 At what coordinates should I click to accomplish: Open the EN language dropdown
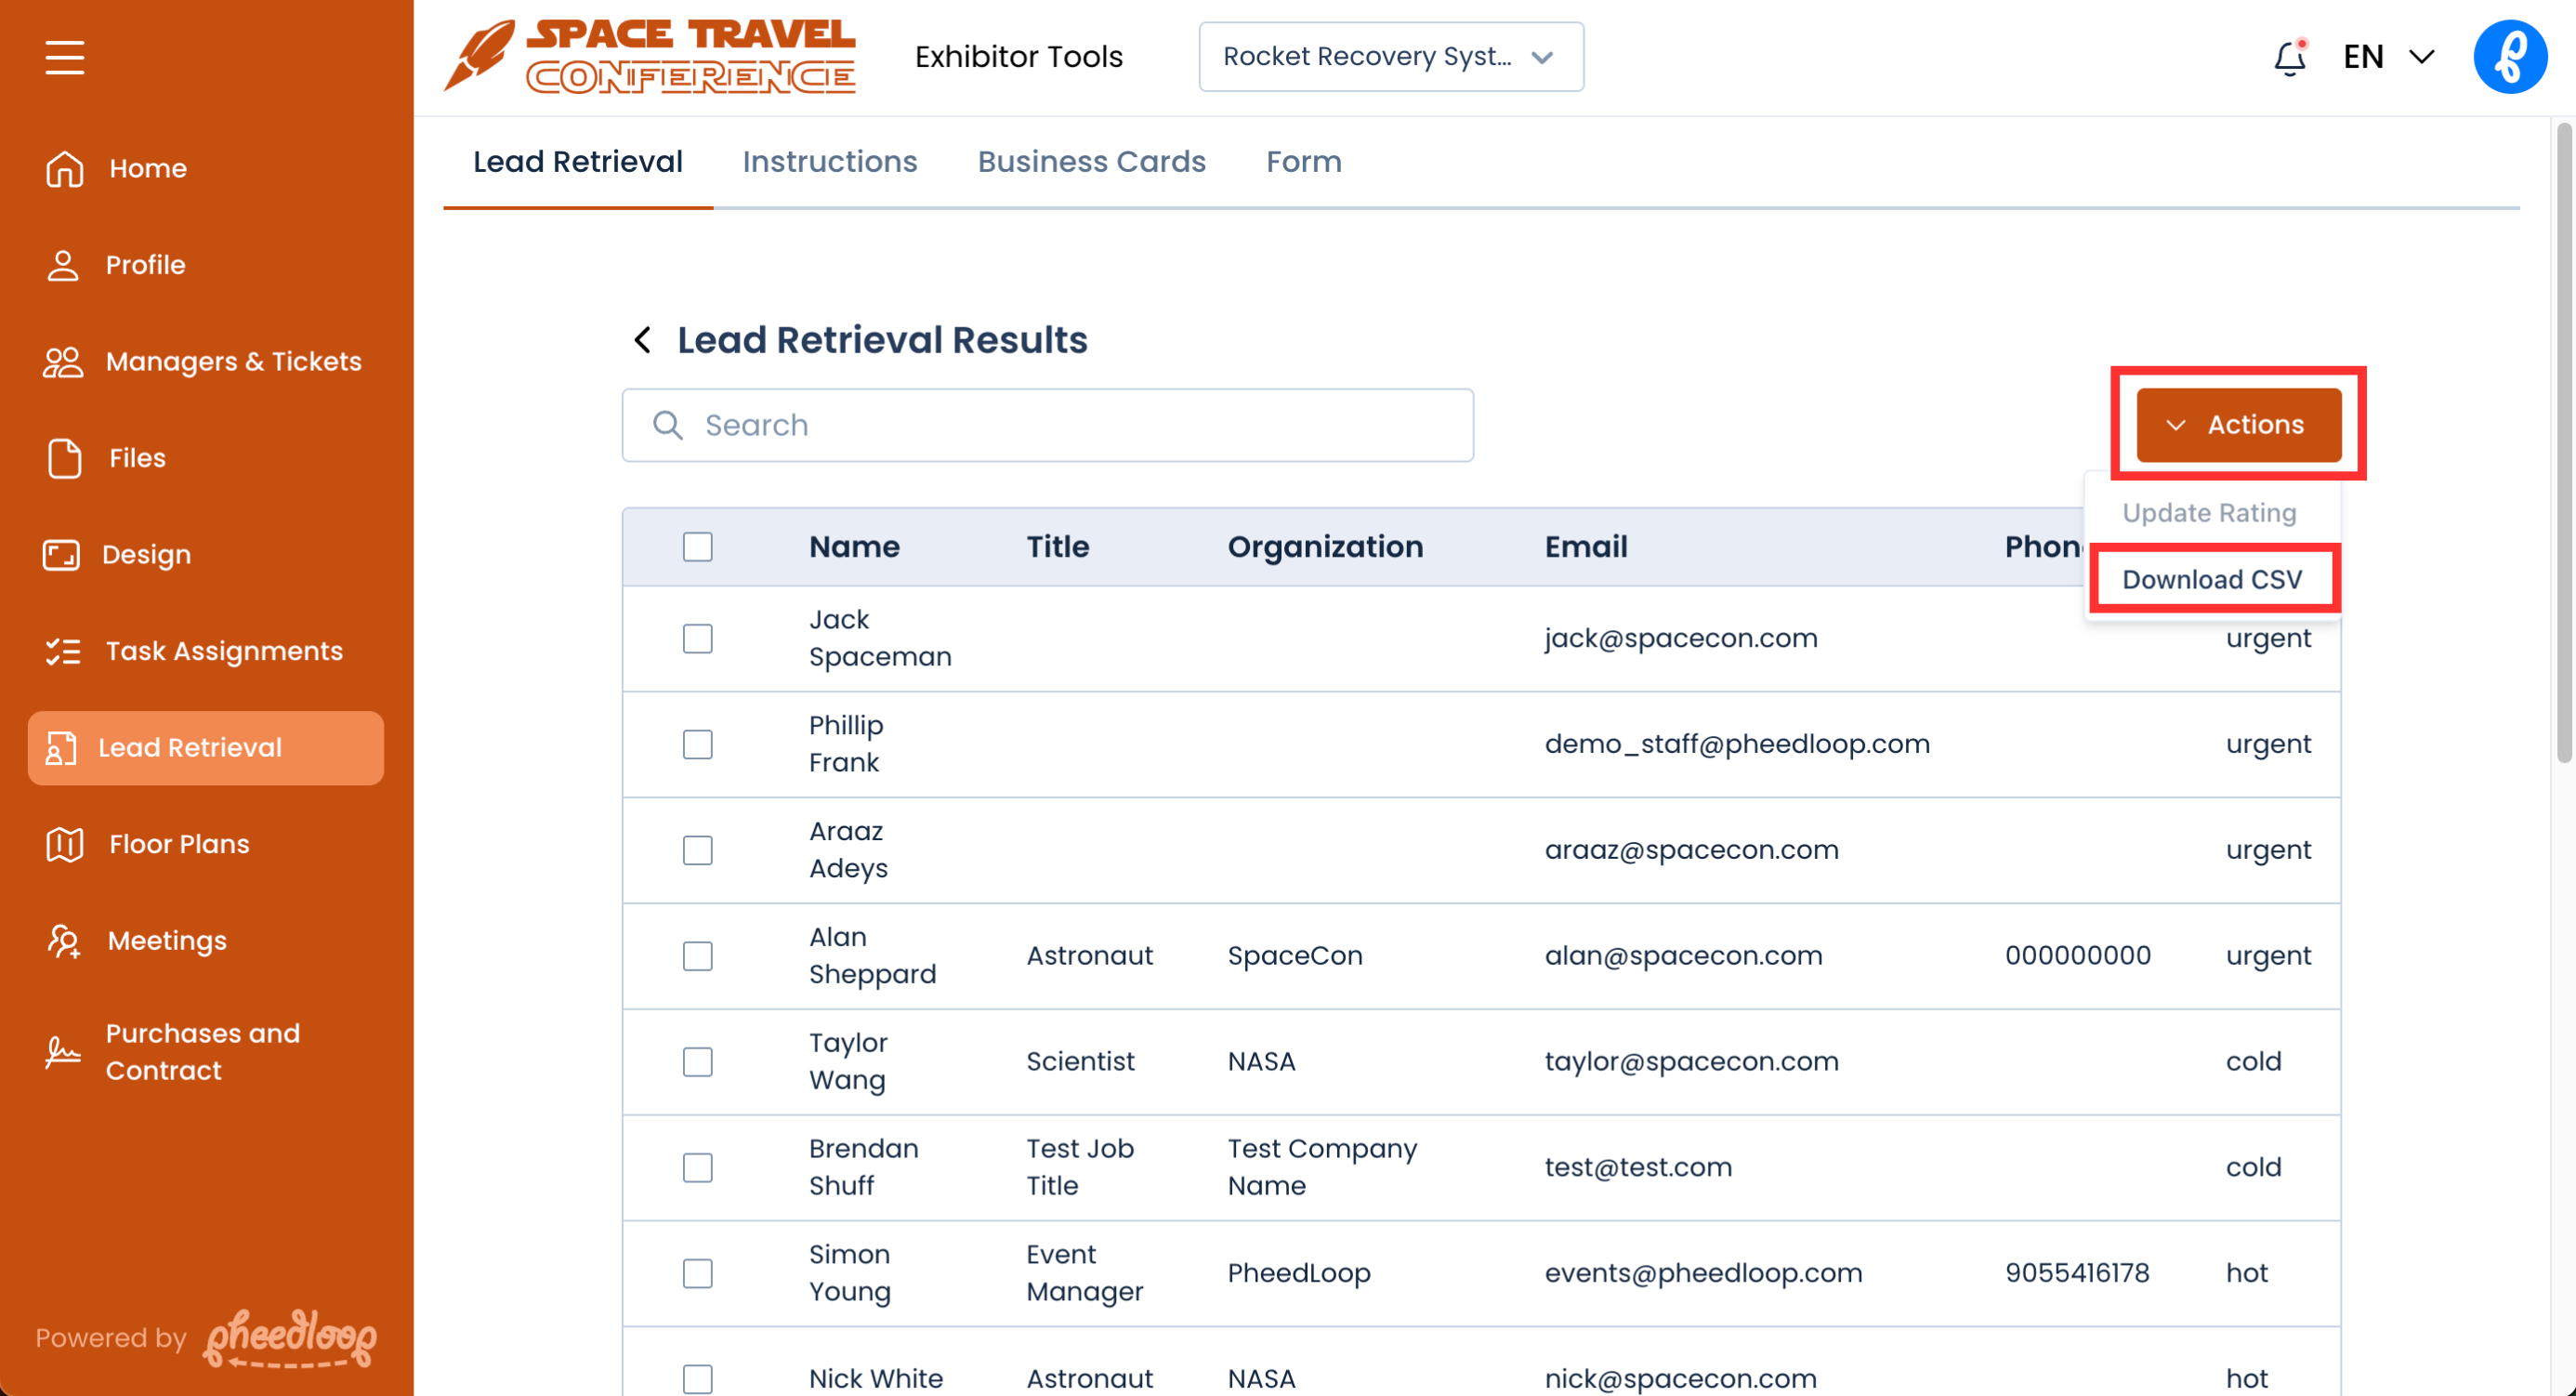point(2387,57)
